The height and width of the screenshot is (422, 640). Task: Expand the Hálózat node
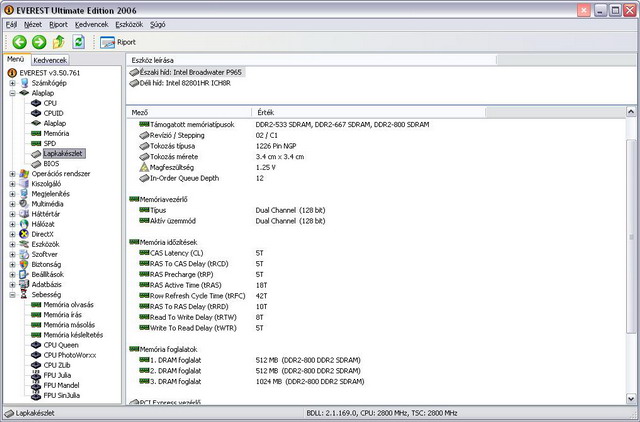(x=12, y=224)
